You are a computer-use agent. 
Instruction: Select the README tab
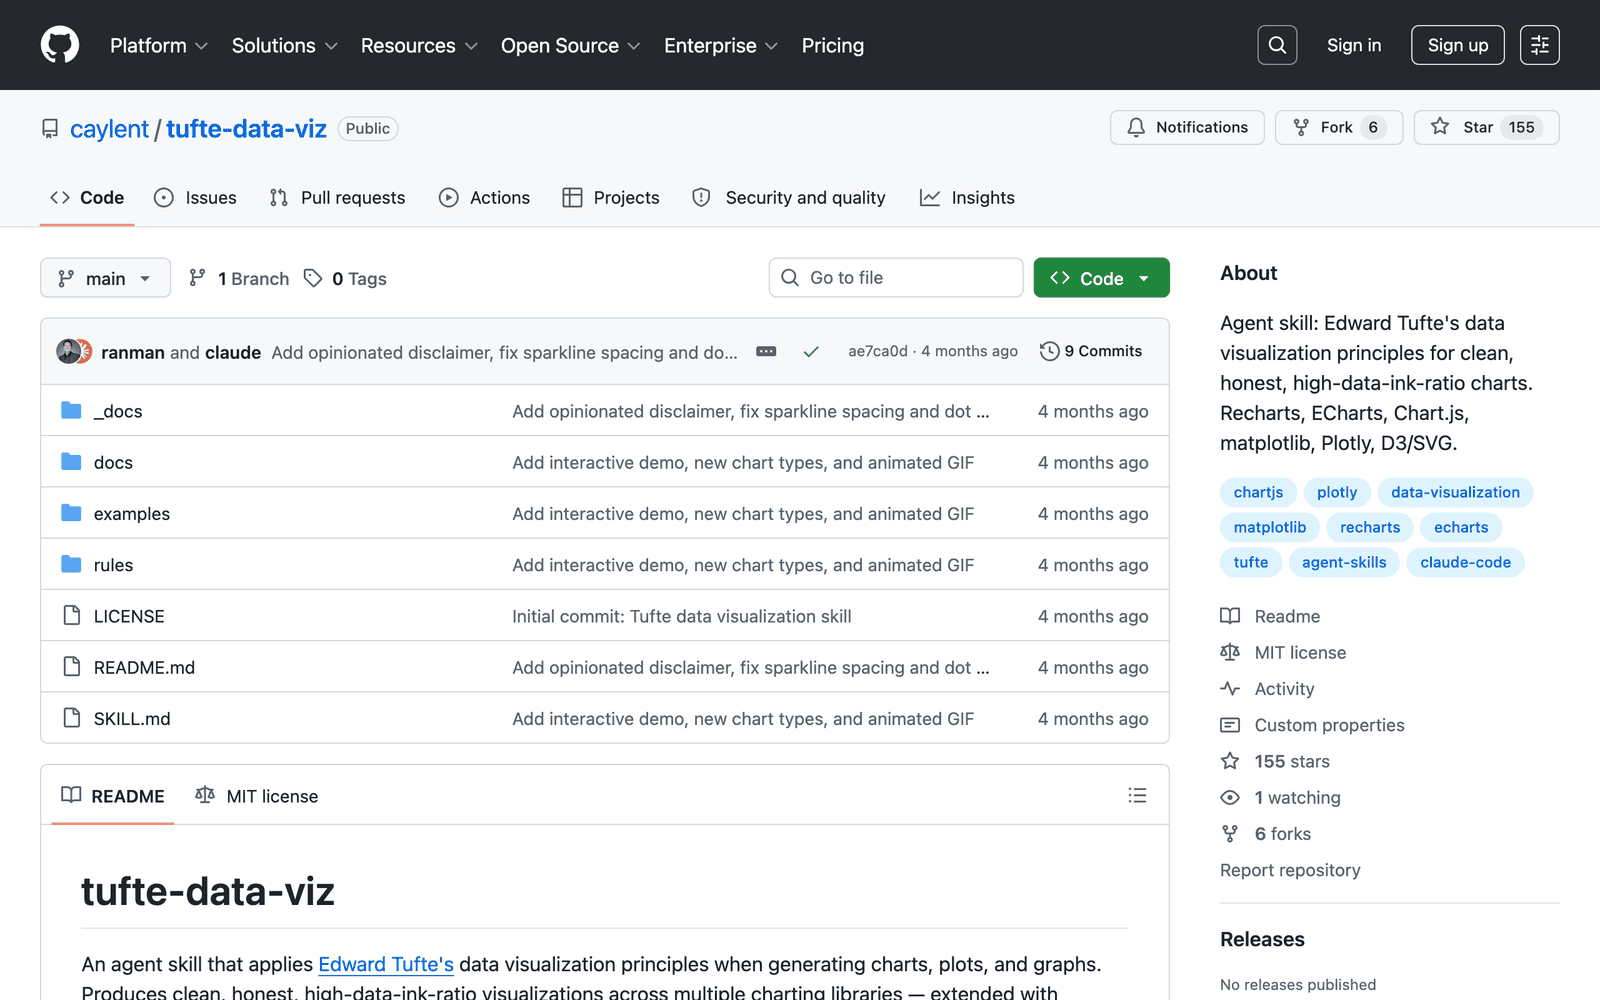coord(113,796)
